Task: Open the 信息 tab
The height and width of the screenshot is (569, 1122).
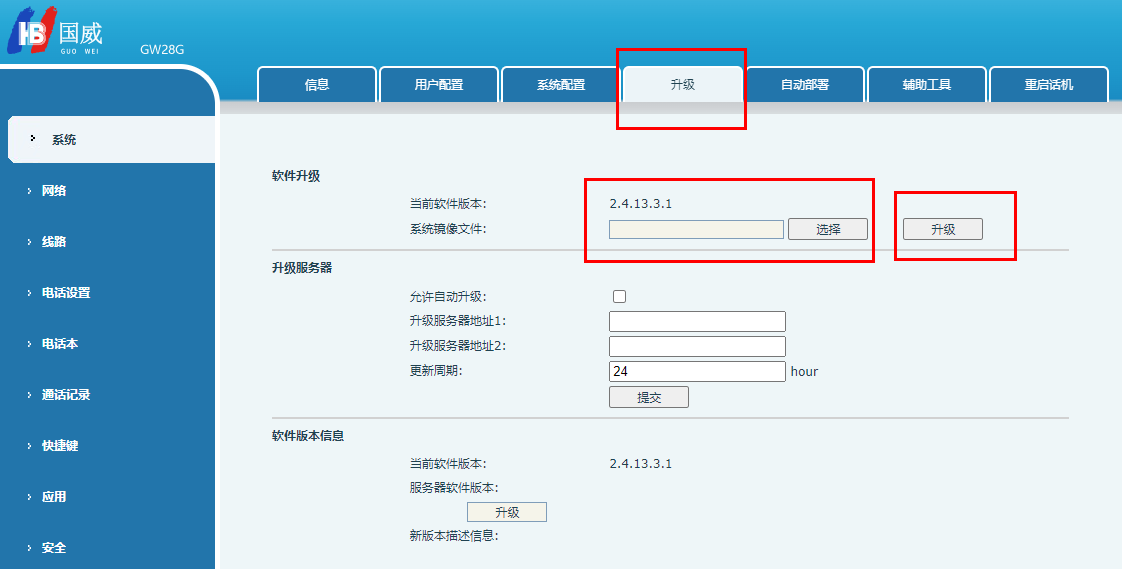Action: click(317, 84)
